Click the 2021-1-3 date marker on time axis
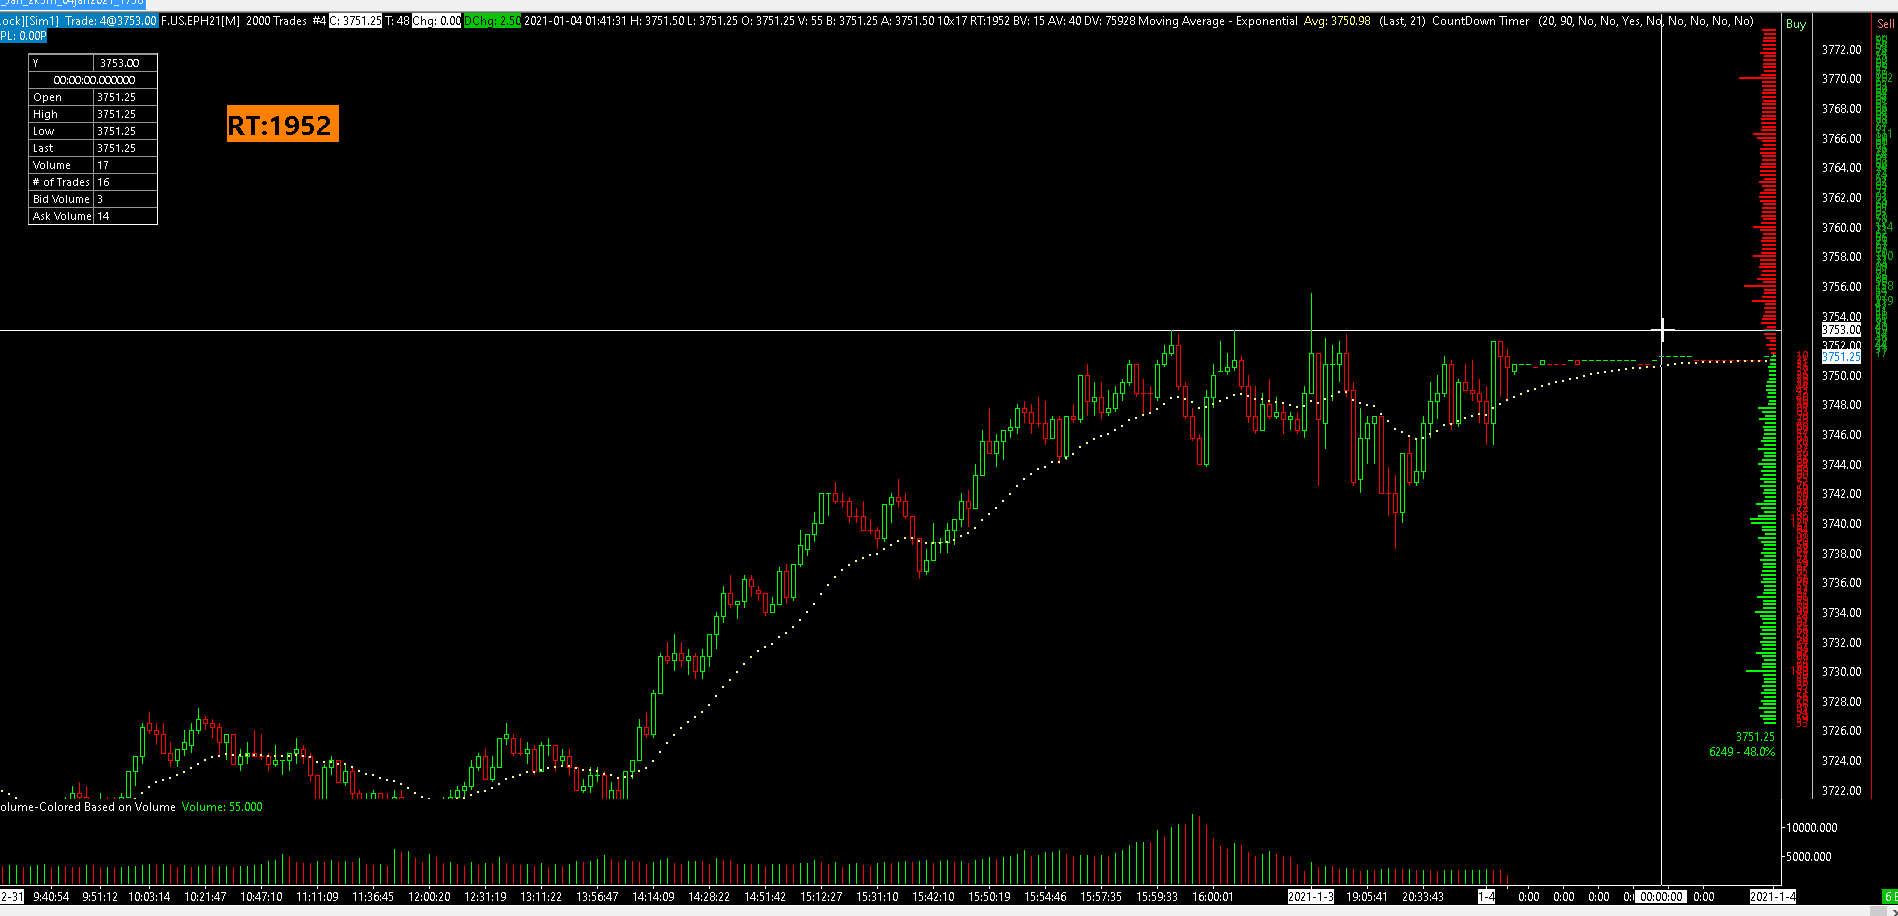Image resolution: width=1898 pixels, height=916 pixels. pos(1311,897)
